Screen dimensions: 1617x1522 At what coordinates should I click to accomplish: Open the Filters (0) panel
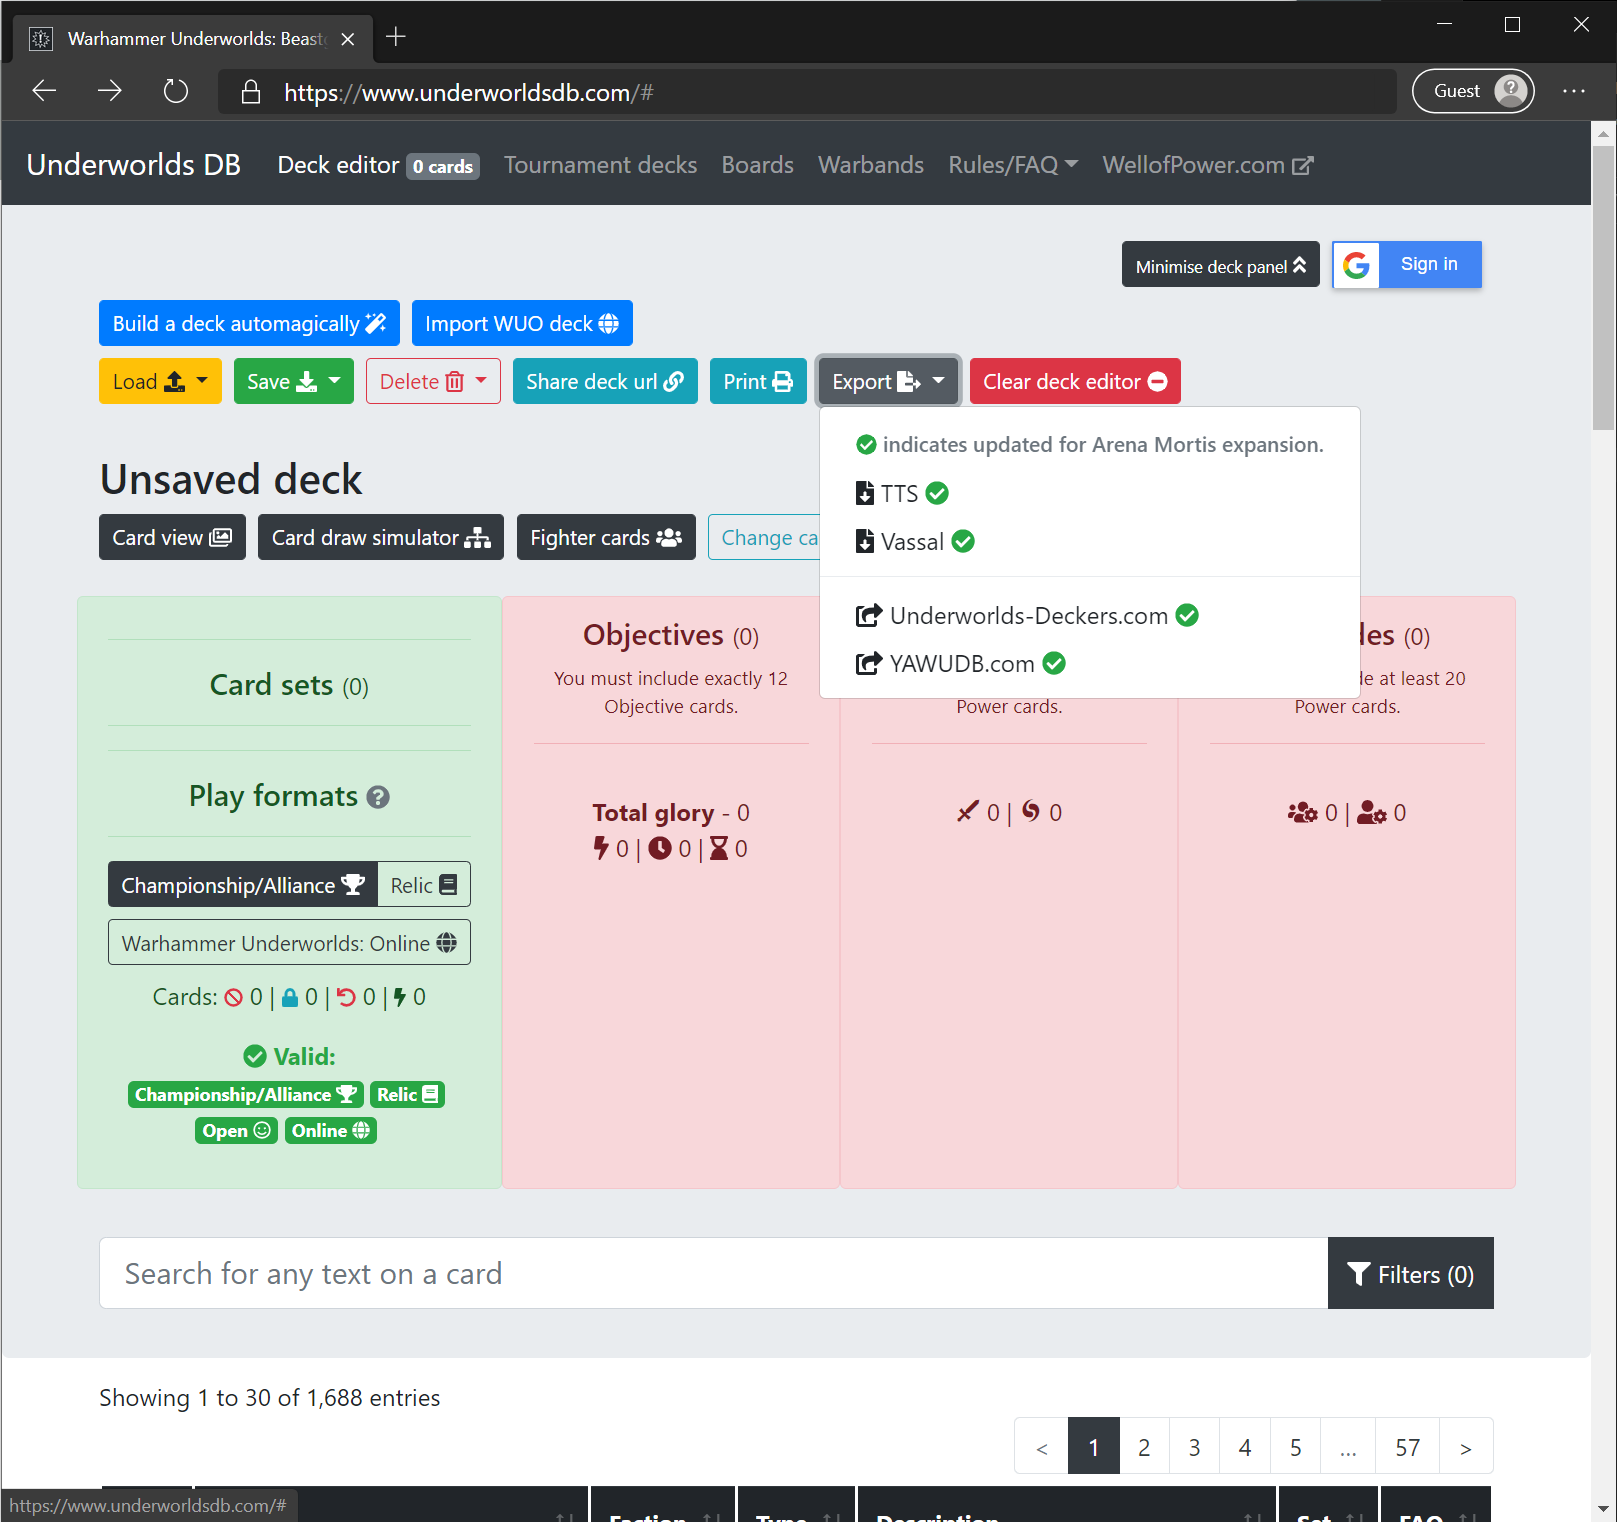[1411, 1273]
